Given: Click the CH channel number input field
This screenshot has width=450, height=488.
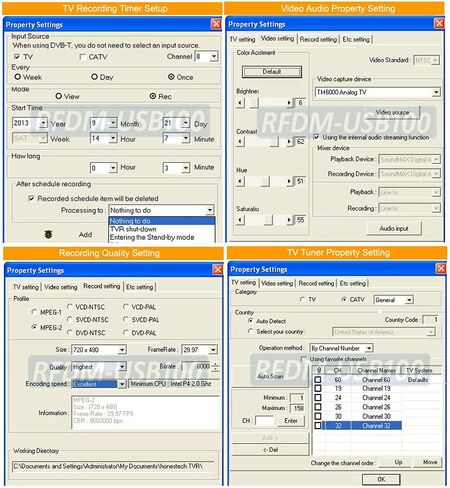Looking at the screenshot, I should pos(264,421).
